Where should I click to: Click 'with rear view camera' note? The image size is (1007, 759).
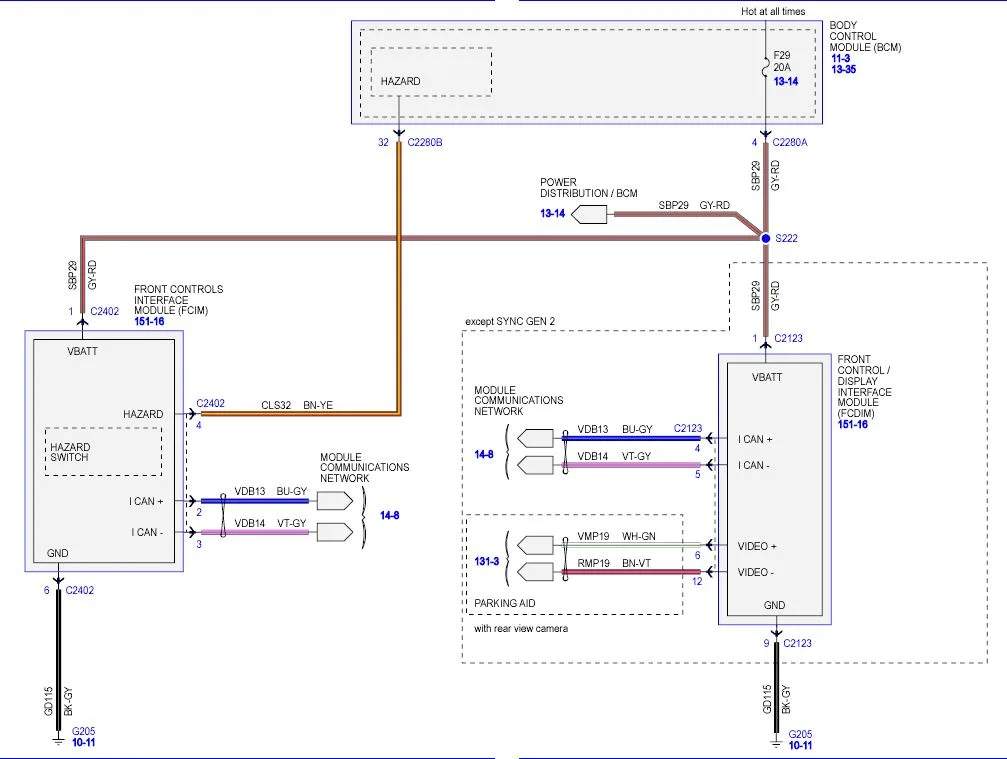pyautogui.click(x=521, y=629)
